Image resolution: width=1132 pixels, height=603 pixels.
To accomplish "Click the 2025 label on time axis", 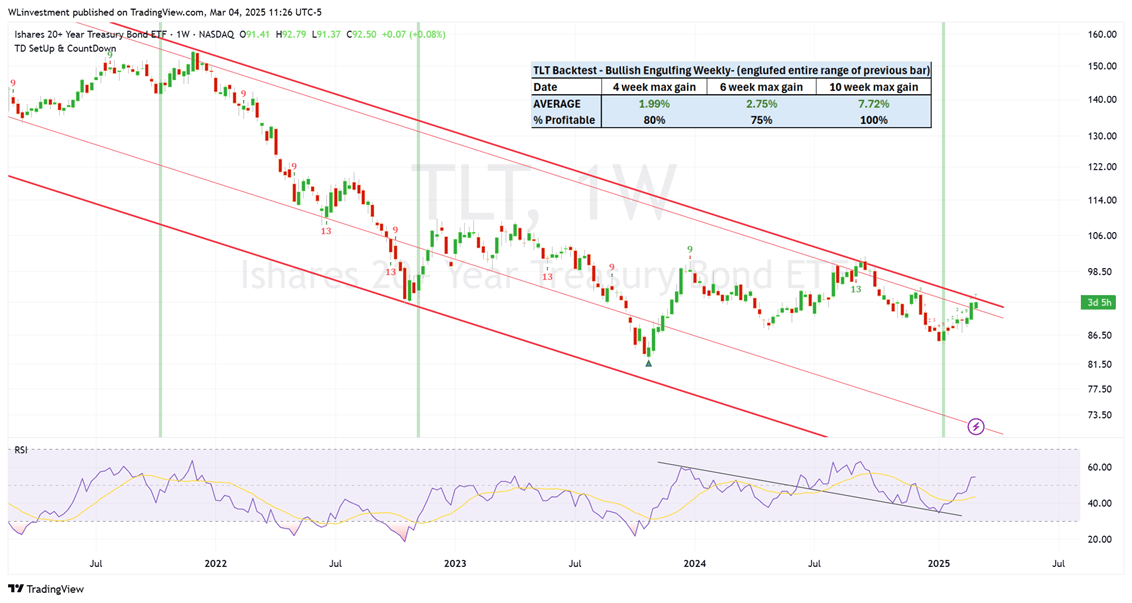I will (x=939, y=563).
